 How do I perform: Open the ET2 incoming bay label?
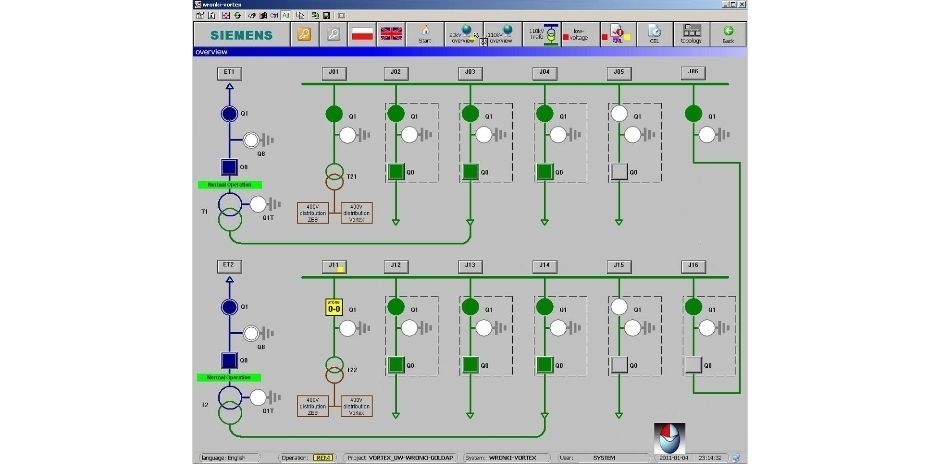(x=229, y=265)
